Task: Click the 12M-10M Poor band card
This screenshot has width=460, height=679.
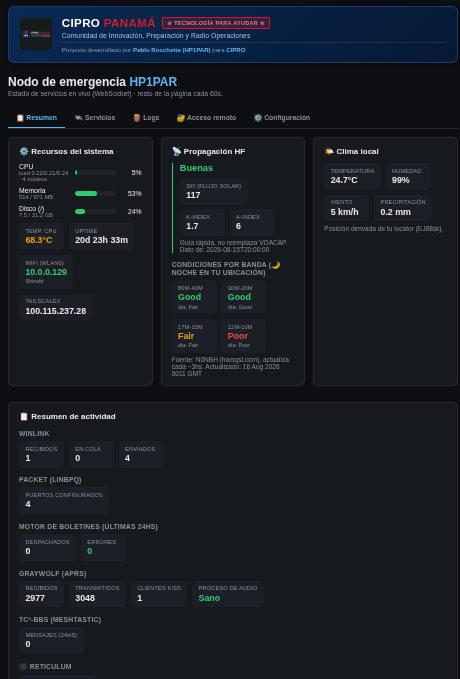Action: 243,336
